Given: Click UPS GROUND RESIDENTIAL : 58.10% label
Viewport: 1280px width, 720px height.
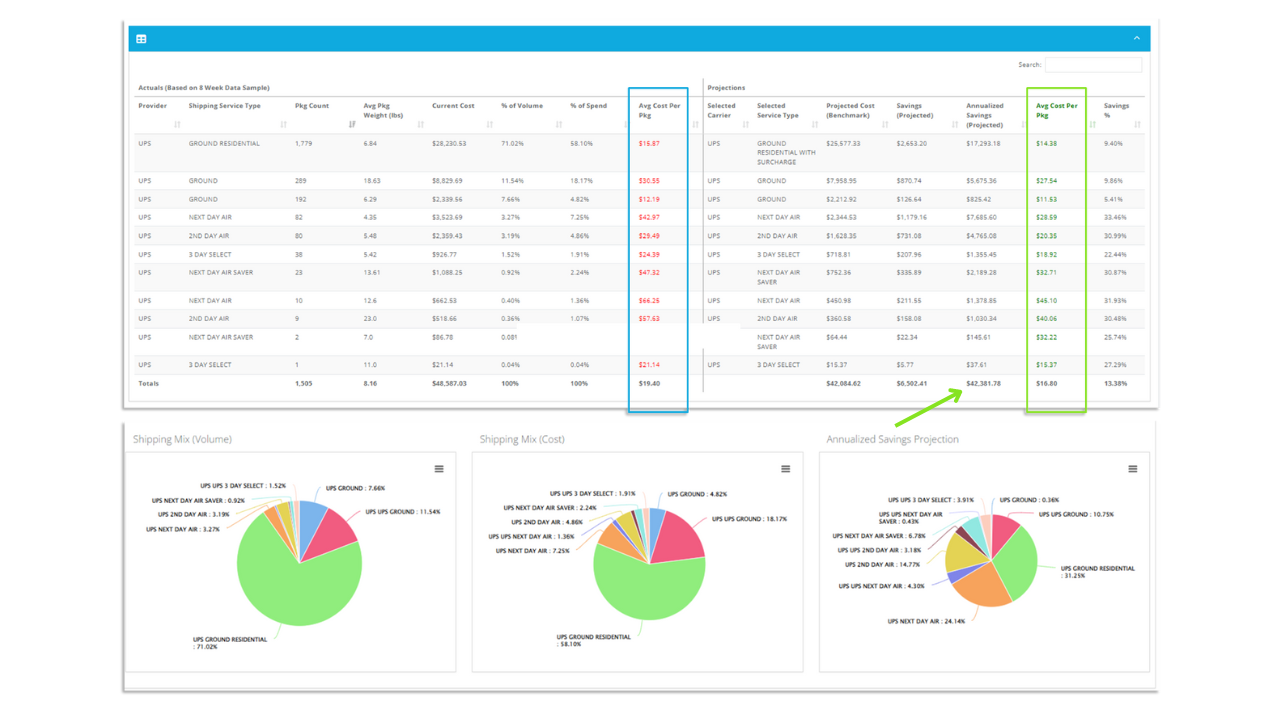Looking at the screenshot, I should point(594,640).
